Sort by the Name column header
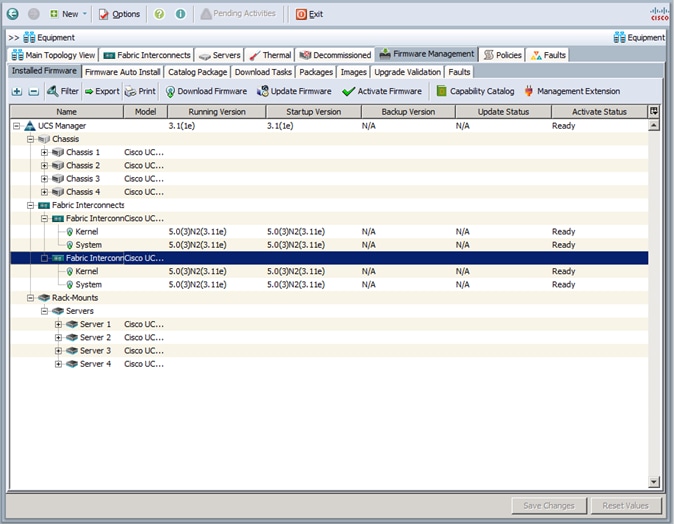 (x=67, y=112)
